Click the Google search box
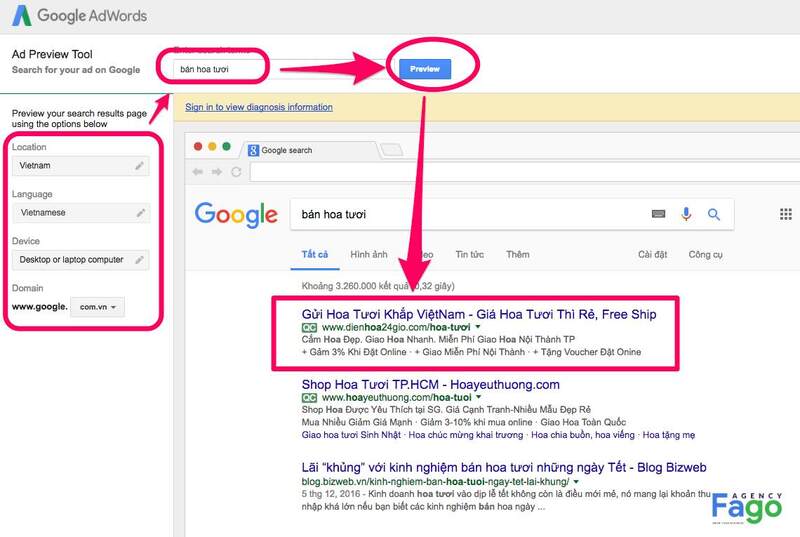Viewport: 800px width, 537px height. tap(512, 214)
